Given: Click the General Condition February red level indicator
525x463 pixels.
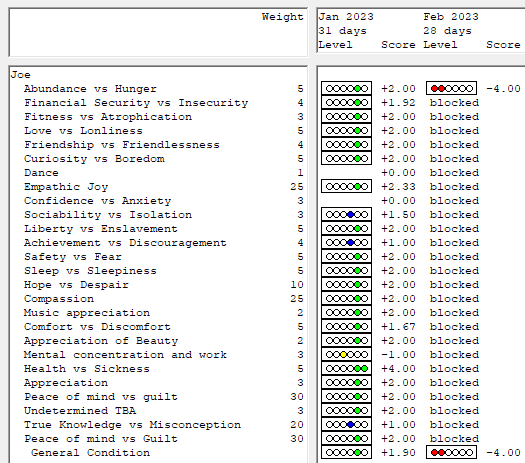Looking at the screenshot, I should [451, 453].
